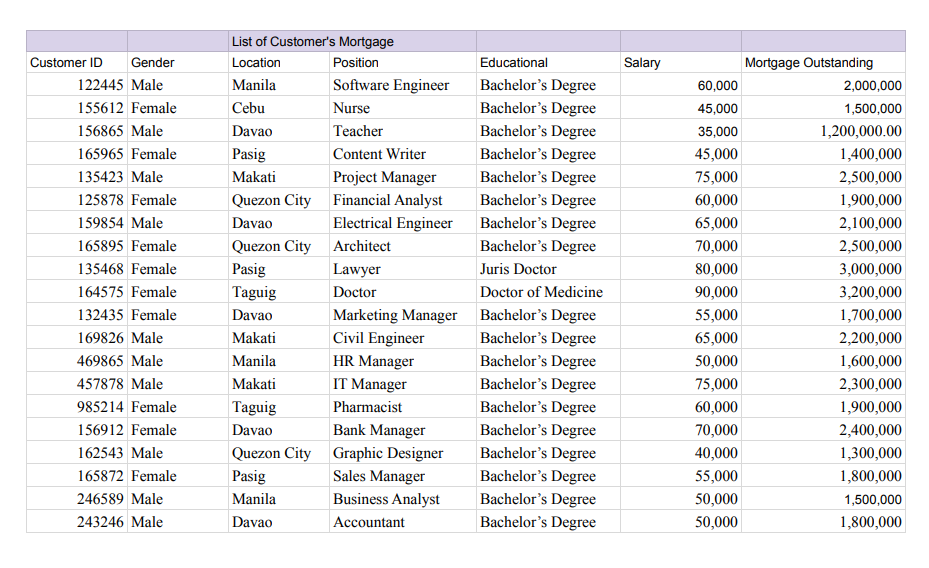The height and width of the screenshot is (568, 929).
Task: Select the Cebu location cell
Action: (x=248, y=108)
